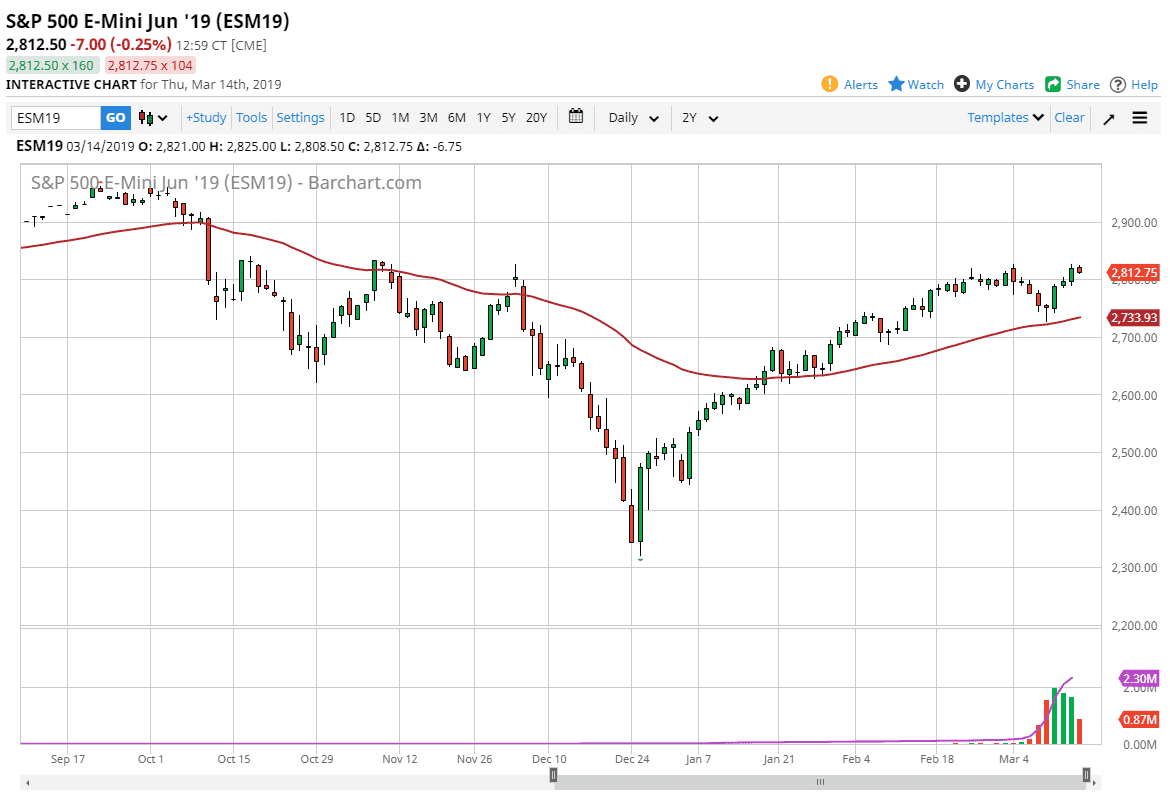This screenshot has width=1170, height=803.
Task: Switch to the 6M timeframe
Action: [456, 117]
